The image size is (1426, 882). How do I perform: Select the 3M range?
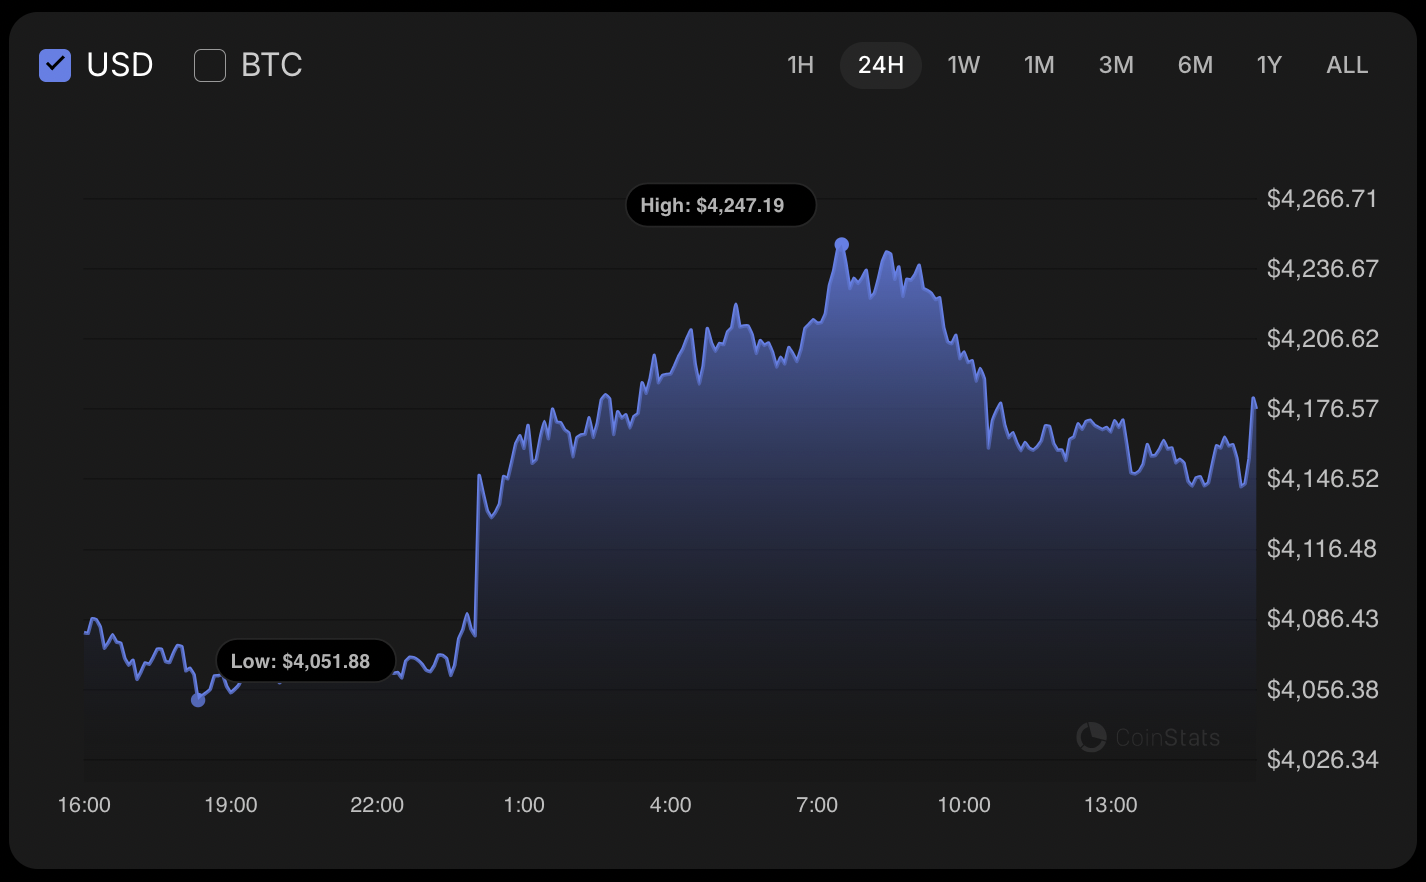[1116, 64]
